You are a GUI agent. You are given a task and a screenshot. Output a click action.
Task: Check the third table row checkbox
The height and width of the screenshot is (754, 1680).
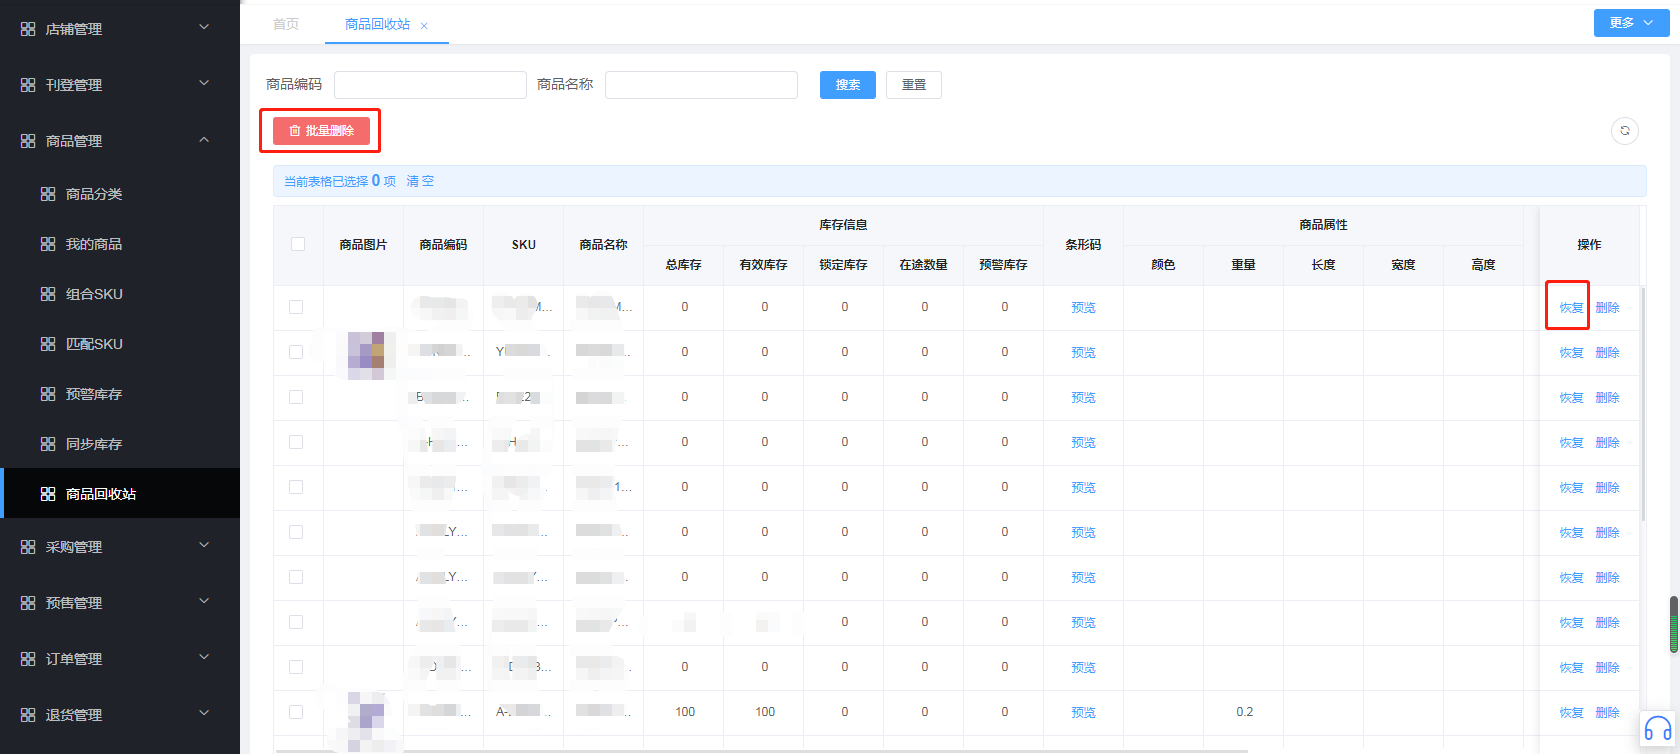[296, 397]
